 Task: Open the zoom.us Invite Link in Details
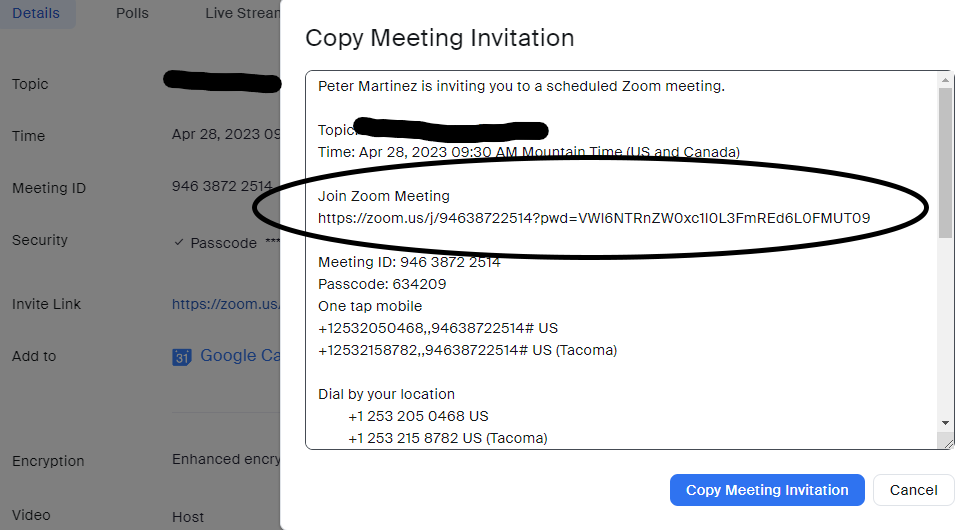point(225,304)
